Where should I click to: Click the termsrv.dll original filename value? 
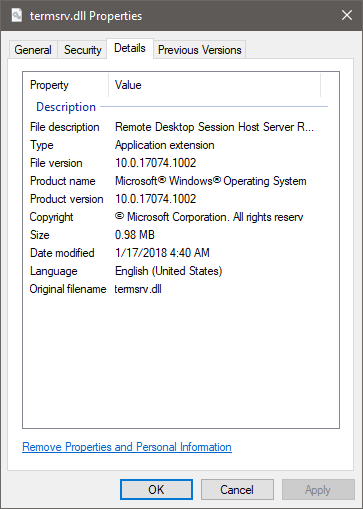pos(138,289)
